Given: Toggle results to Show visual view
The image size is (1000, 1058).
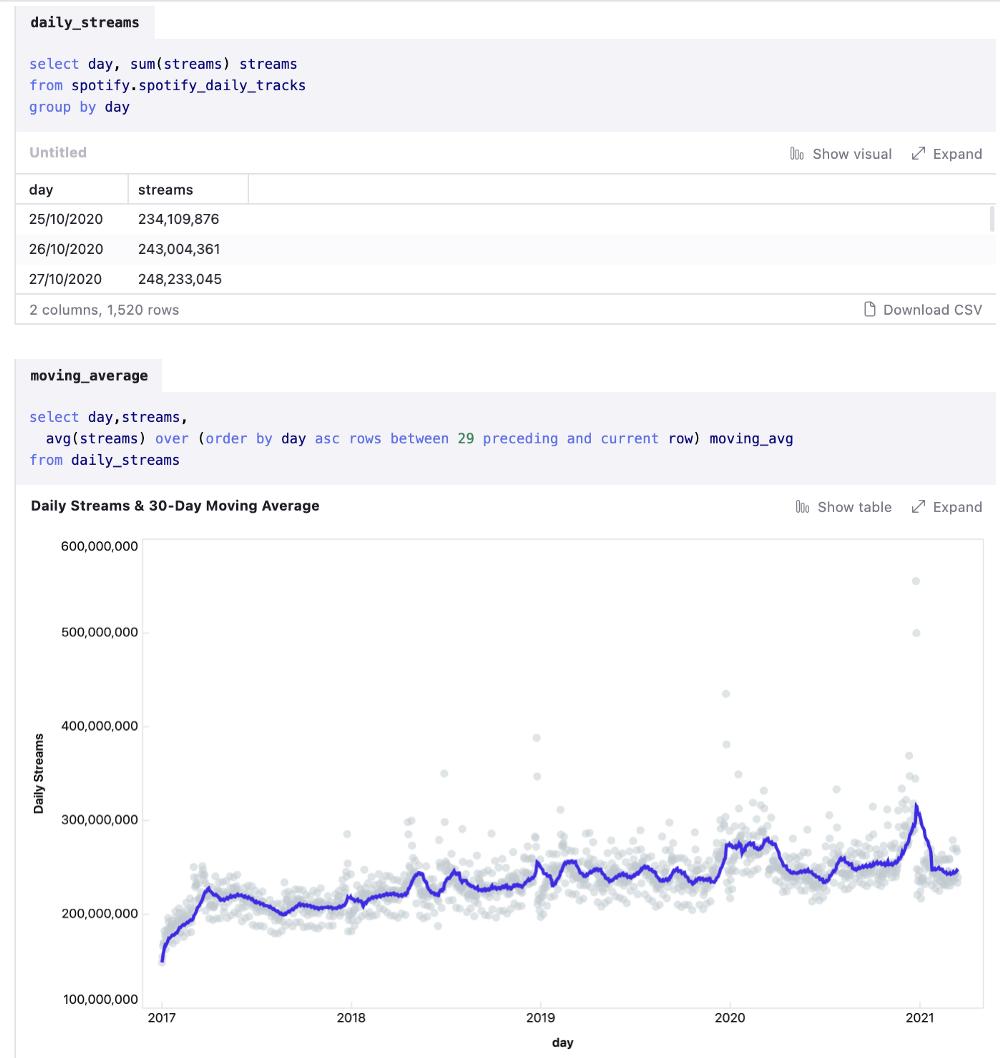Looking at the screenshot, I should (x=841, y=154).
